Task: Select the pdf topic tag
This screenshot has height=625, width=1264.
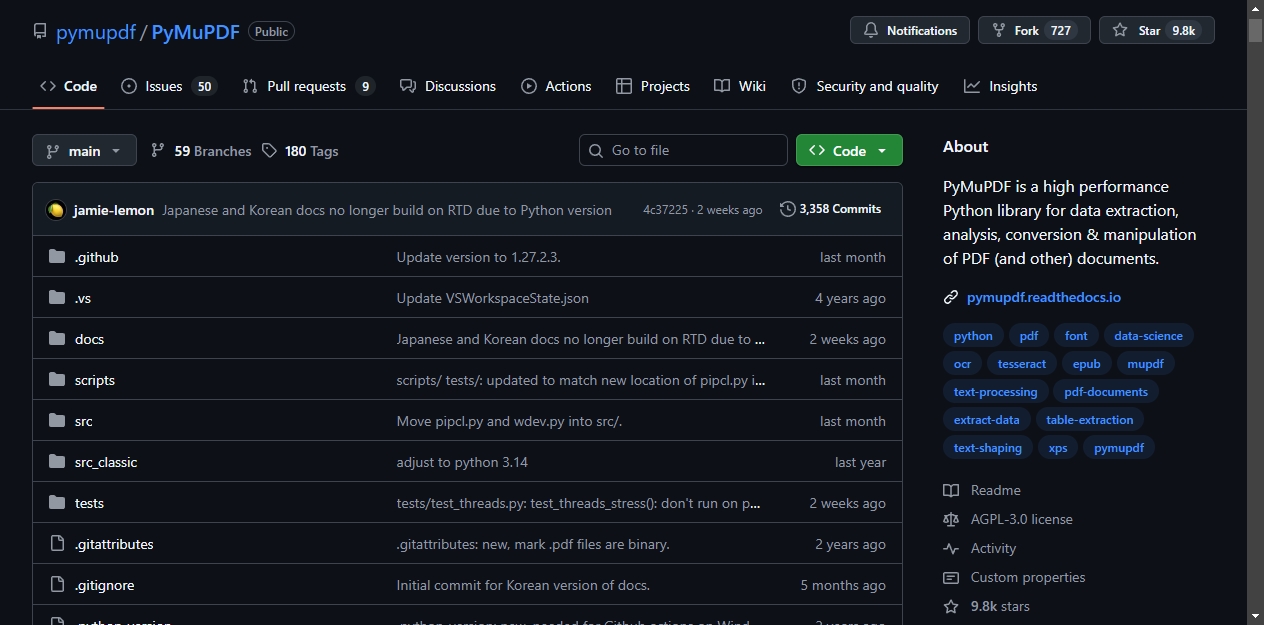Action: [1029, 336]
